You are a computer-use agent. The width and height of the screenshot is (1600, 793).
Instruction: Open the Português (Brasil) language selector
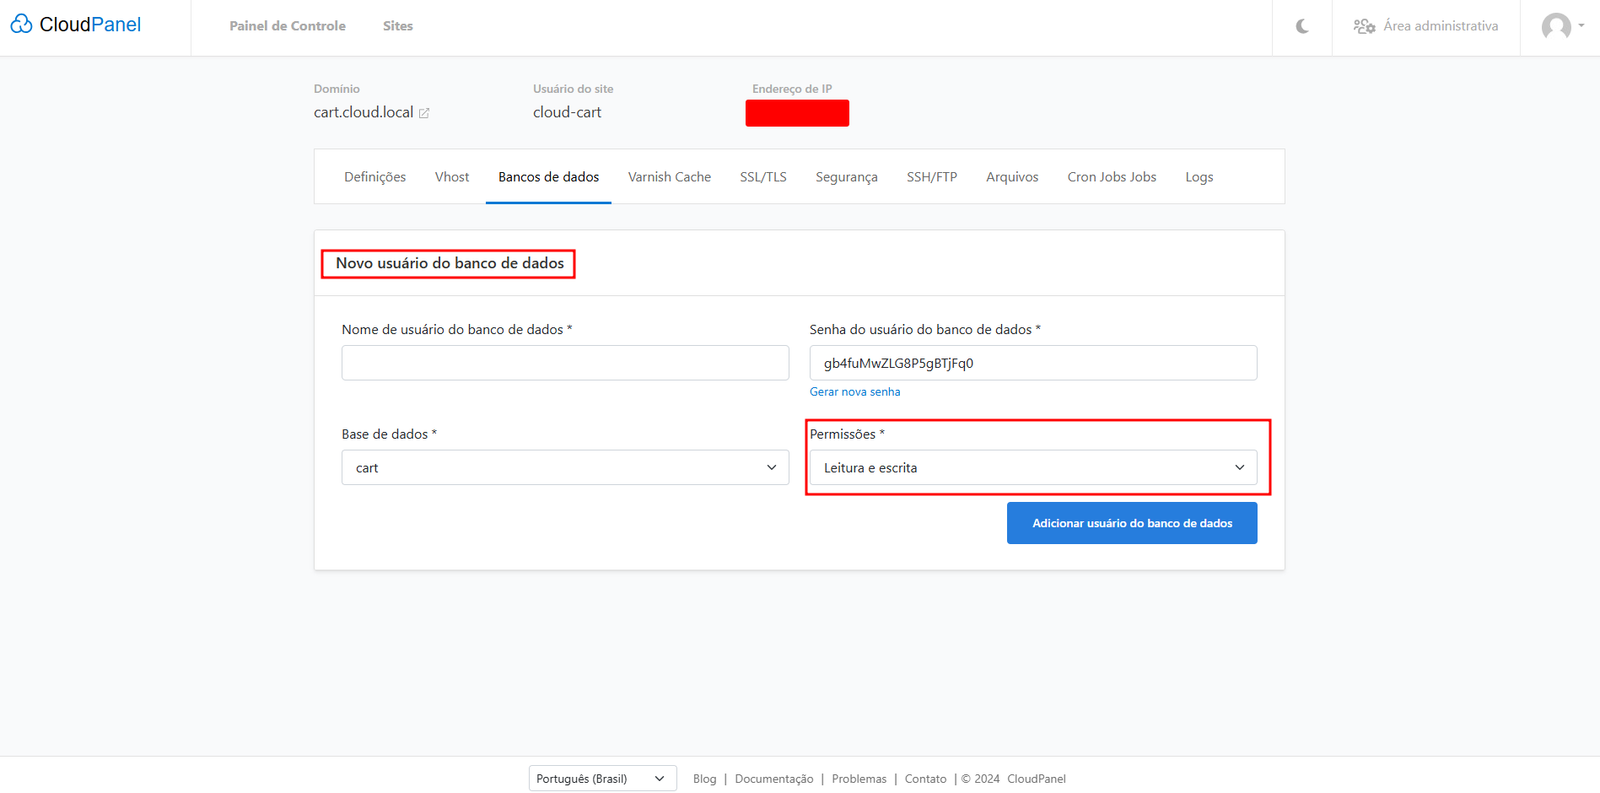(601, 779)
